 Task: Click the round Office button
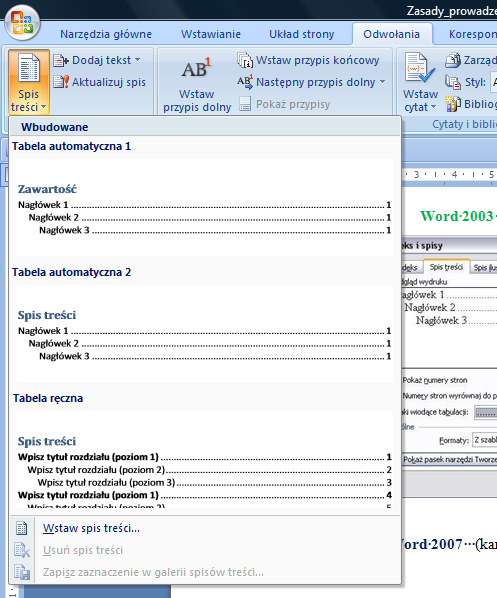pos(22,23)
